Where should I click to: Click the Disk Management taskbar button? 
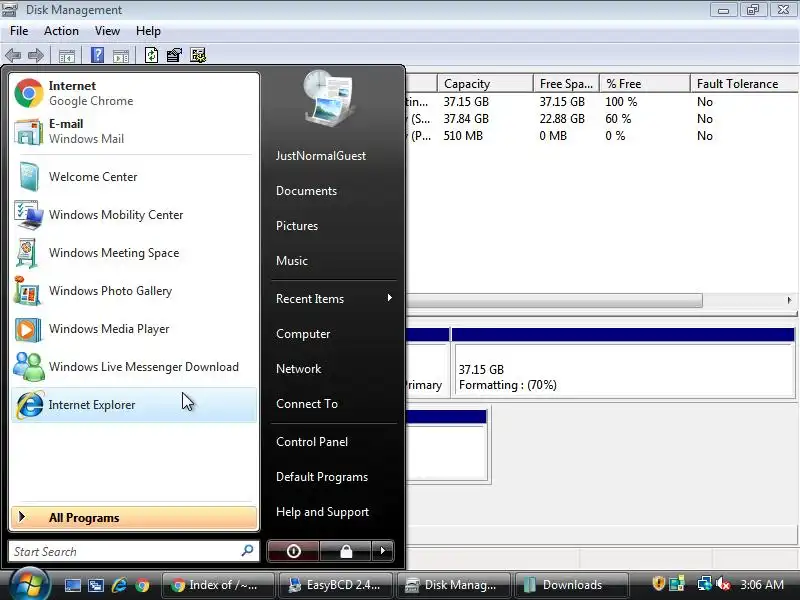(454, 585)
